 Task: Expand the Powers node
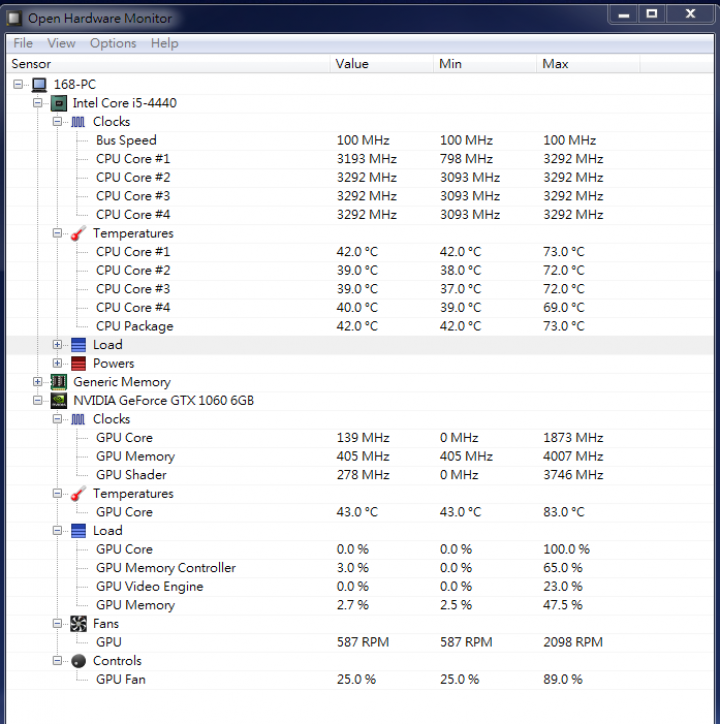pos(57,363)
